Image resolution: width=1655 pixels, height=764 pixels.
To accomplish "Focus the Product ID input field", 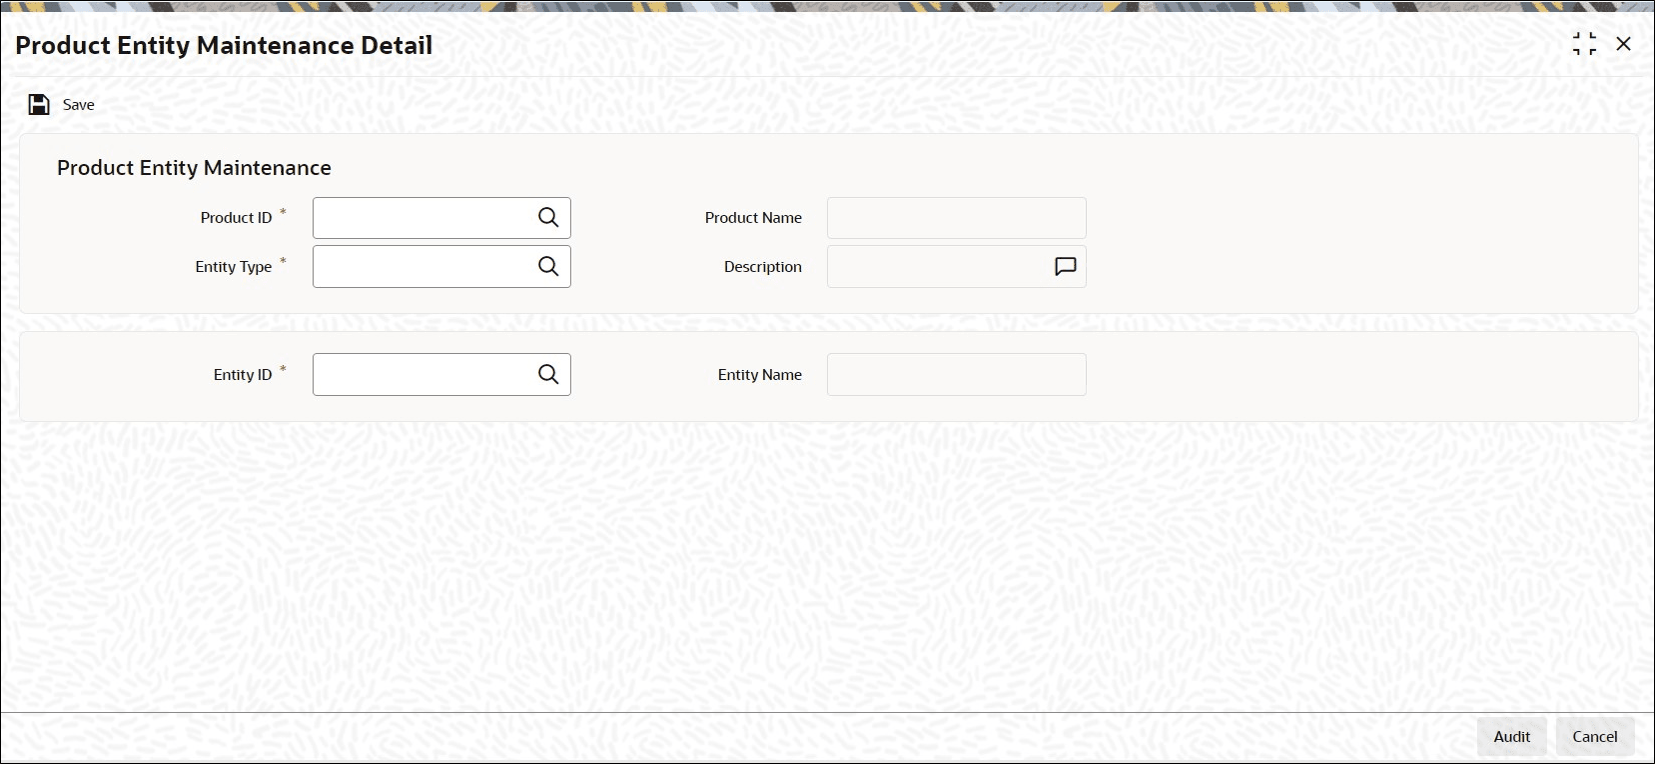I will [442, 218].
